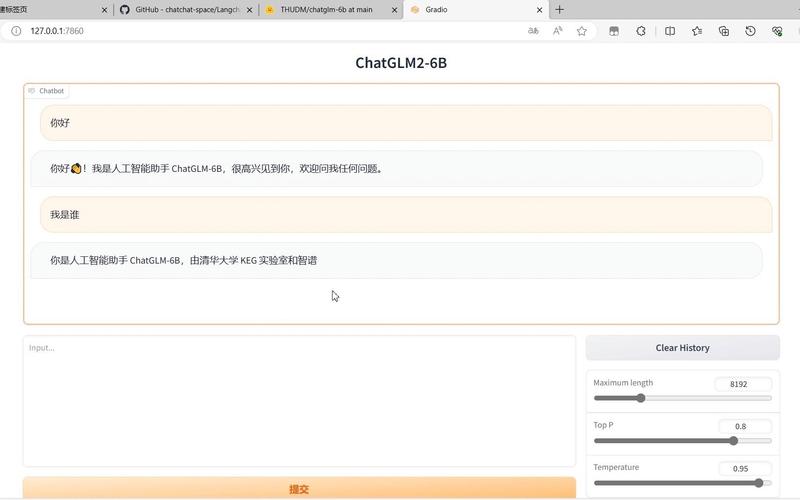Click the Maximum length value box 8192
The height and width of the screenshot is (500, 800).
[x=743, y=384]
